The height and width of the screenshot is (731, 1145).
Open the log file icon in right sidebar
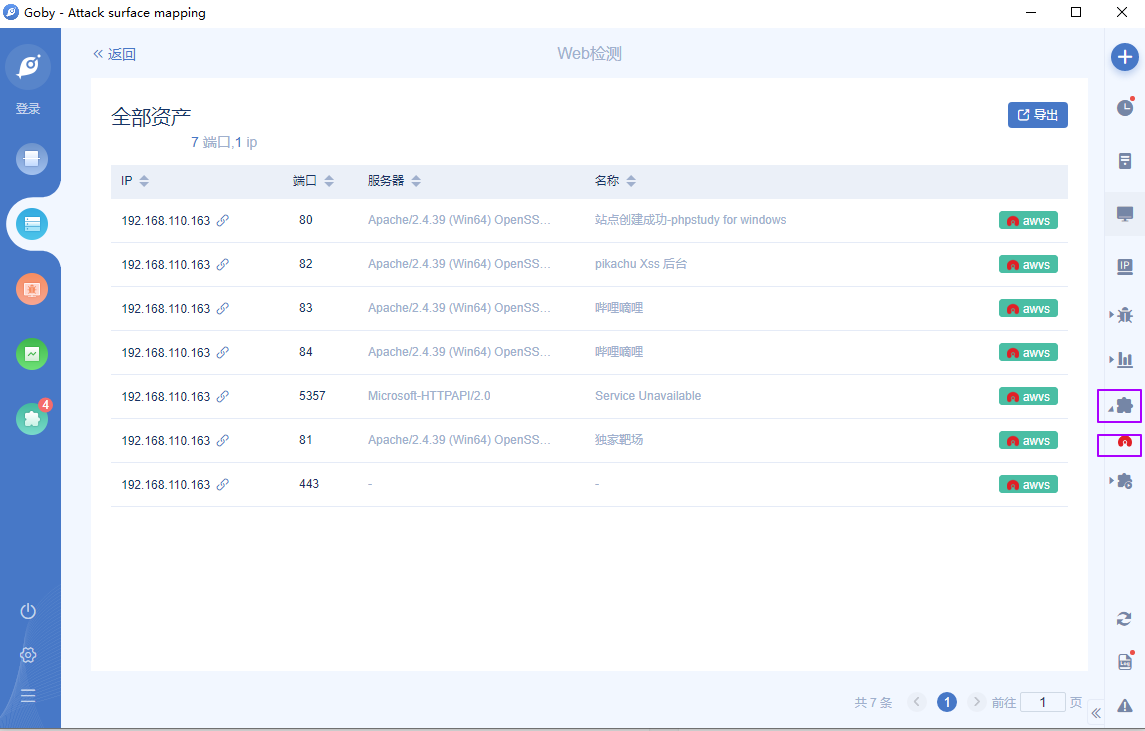[x=1125, y=662]
